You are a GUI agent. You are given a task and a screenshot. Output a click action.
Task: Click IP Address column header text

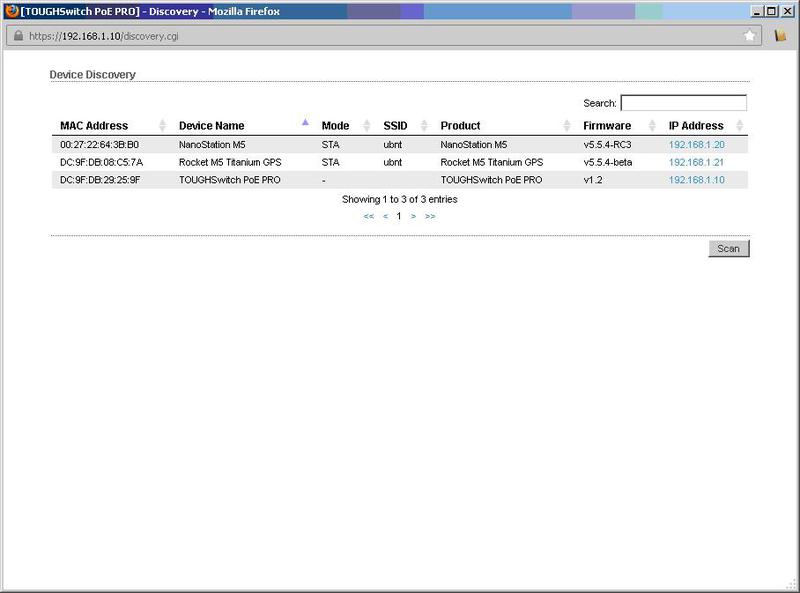coord(696,126)
